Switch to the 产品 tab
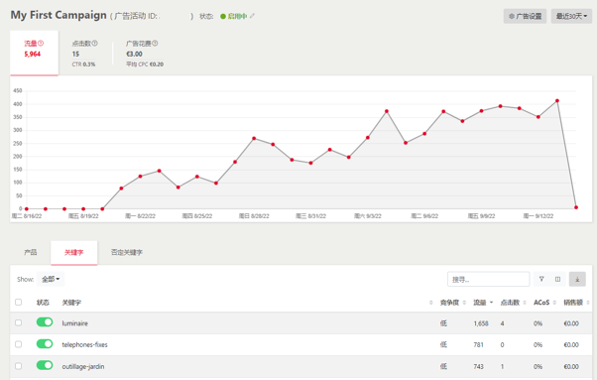The width and height of the screenshot is (597, 380). click(x=30, y=252)
